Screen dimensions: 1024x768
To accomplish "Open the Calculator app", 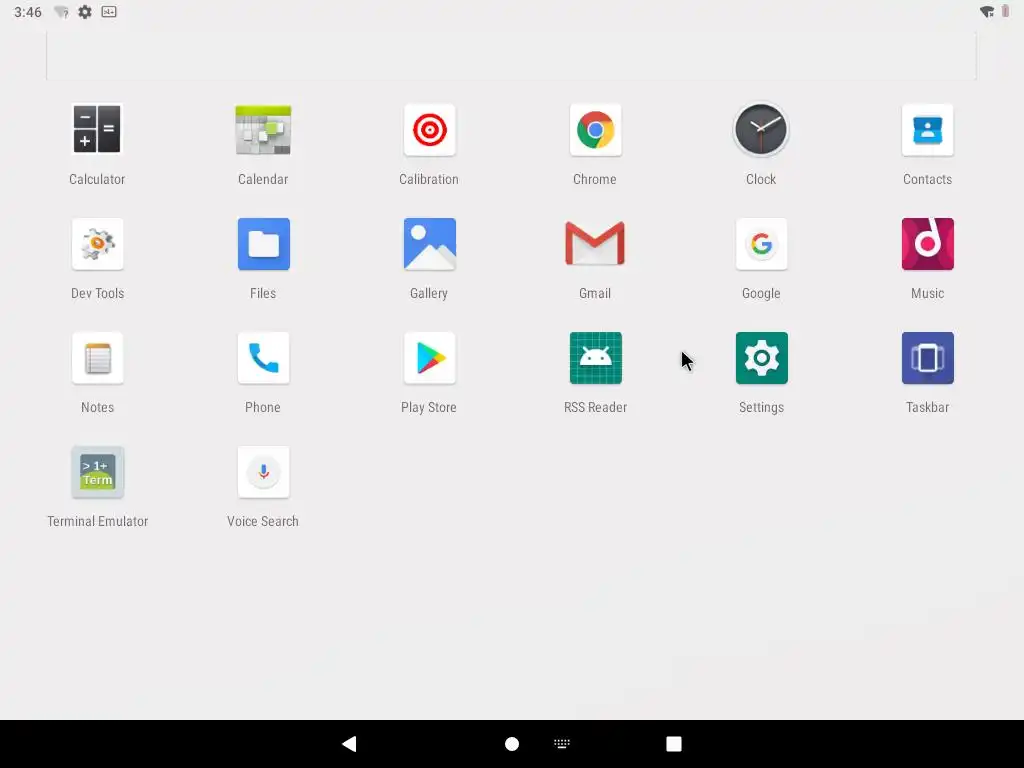I will [x=97, y=129].
